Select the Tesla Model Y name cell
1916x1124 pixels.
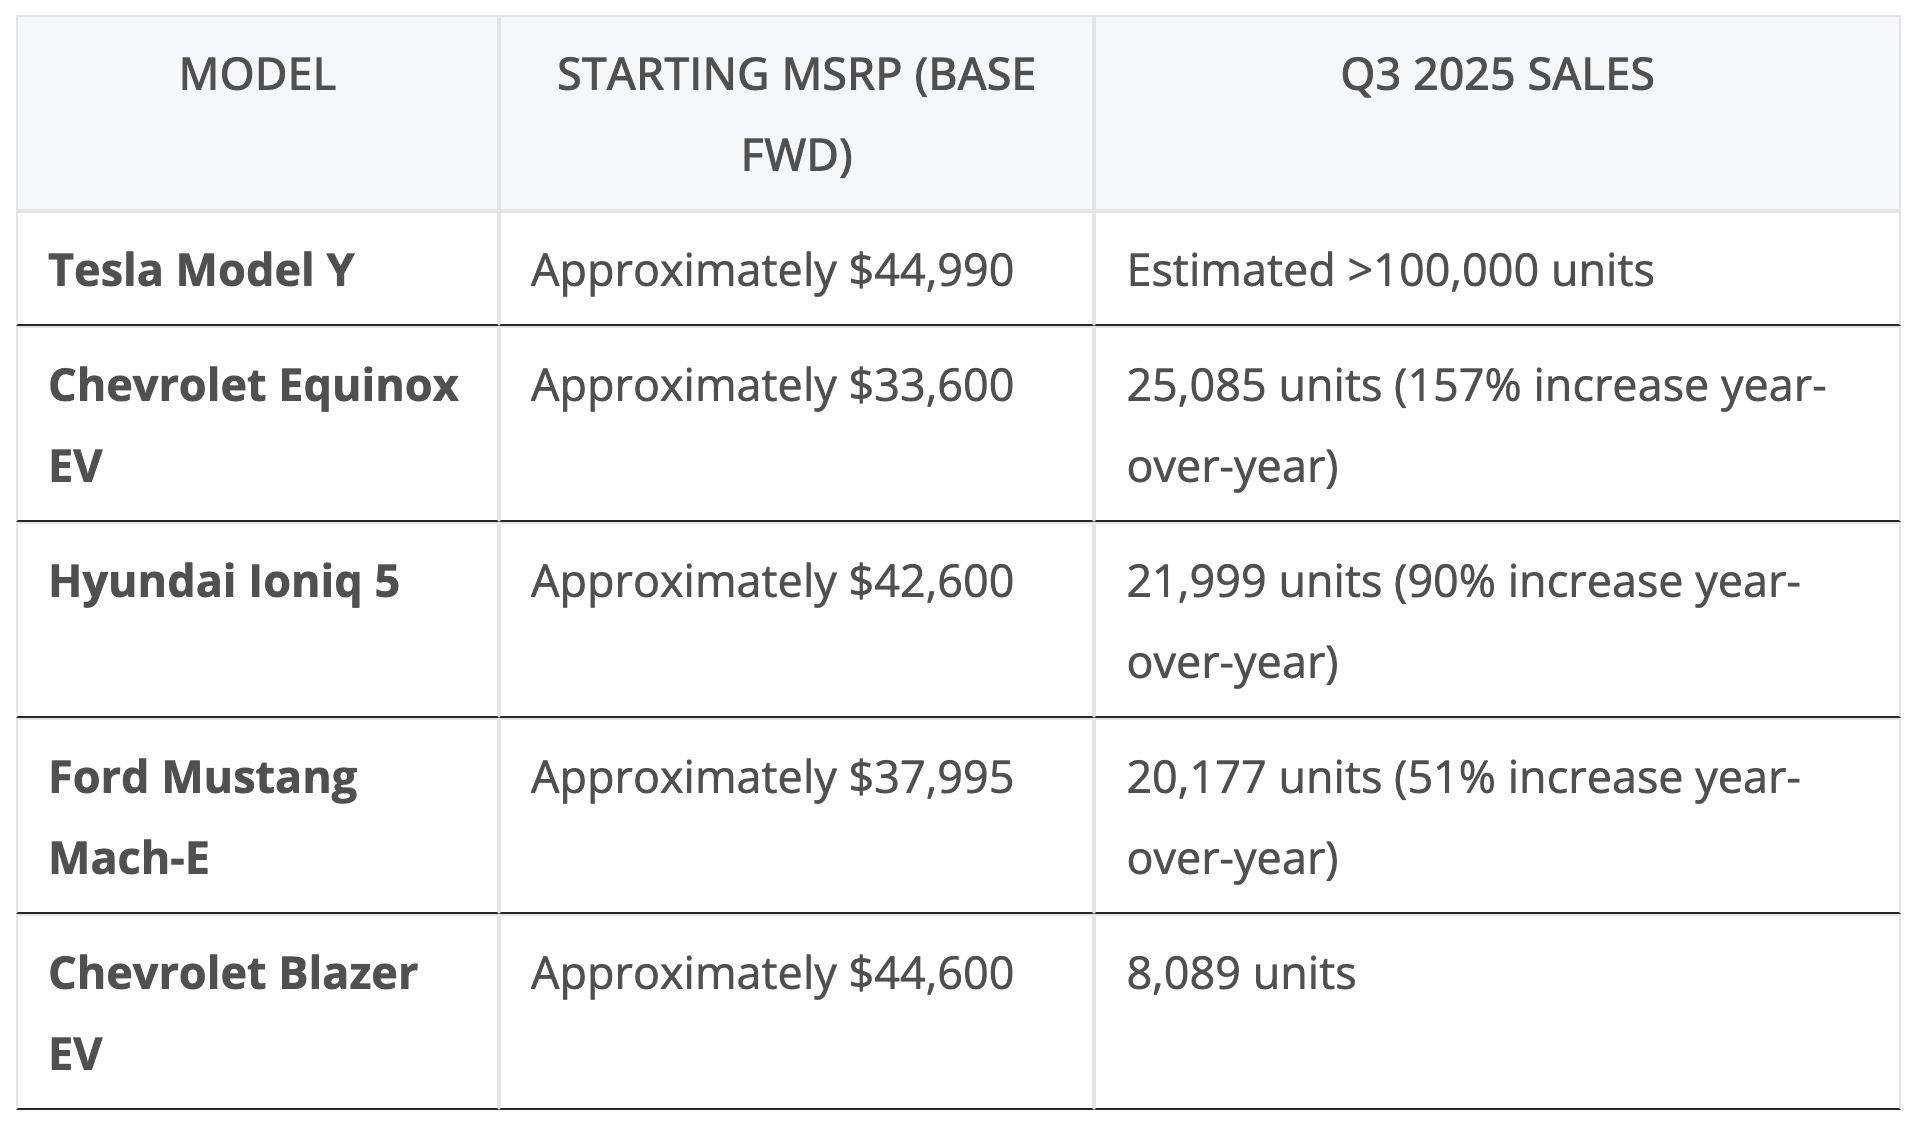[201, 270]
